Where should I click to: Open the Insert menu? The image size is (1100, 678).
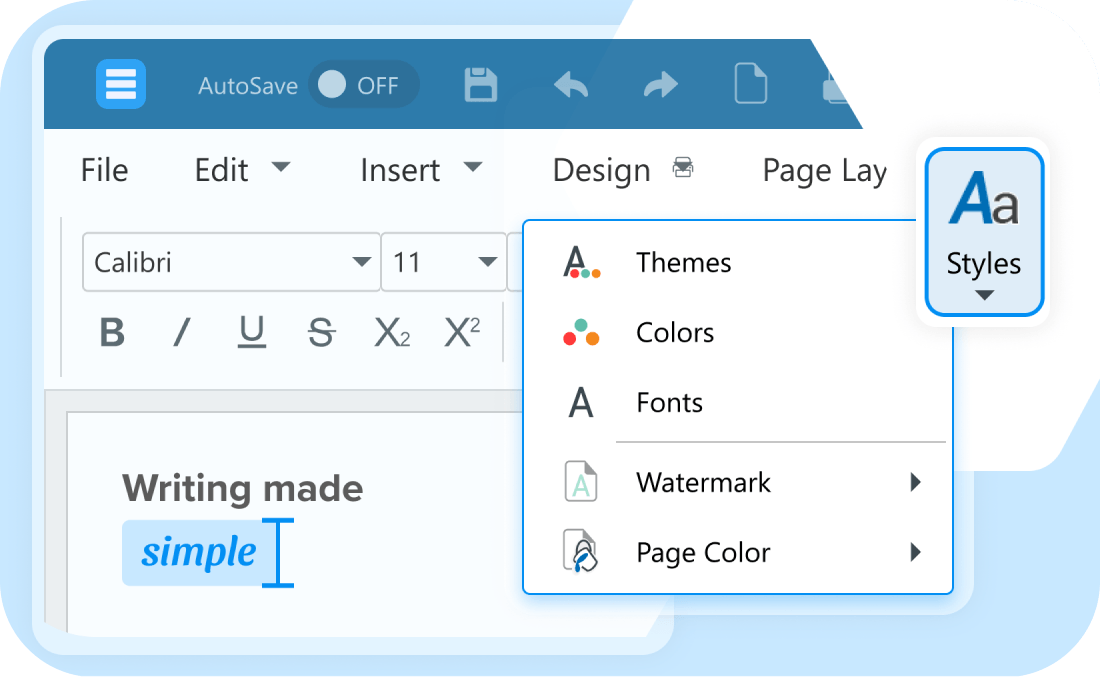(x=420, y=171)
